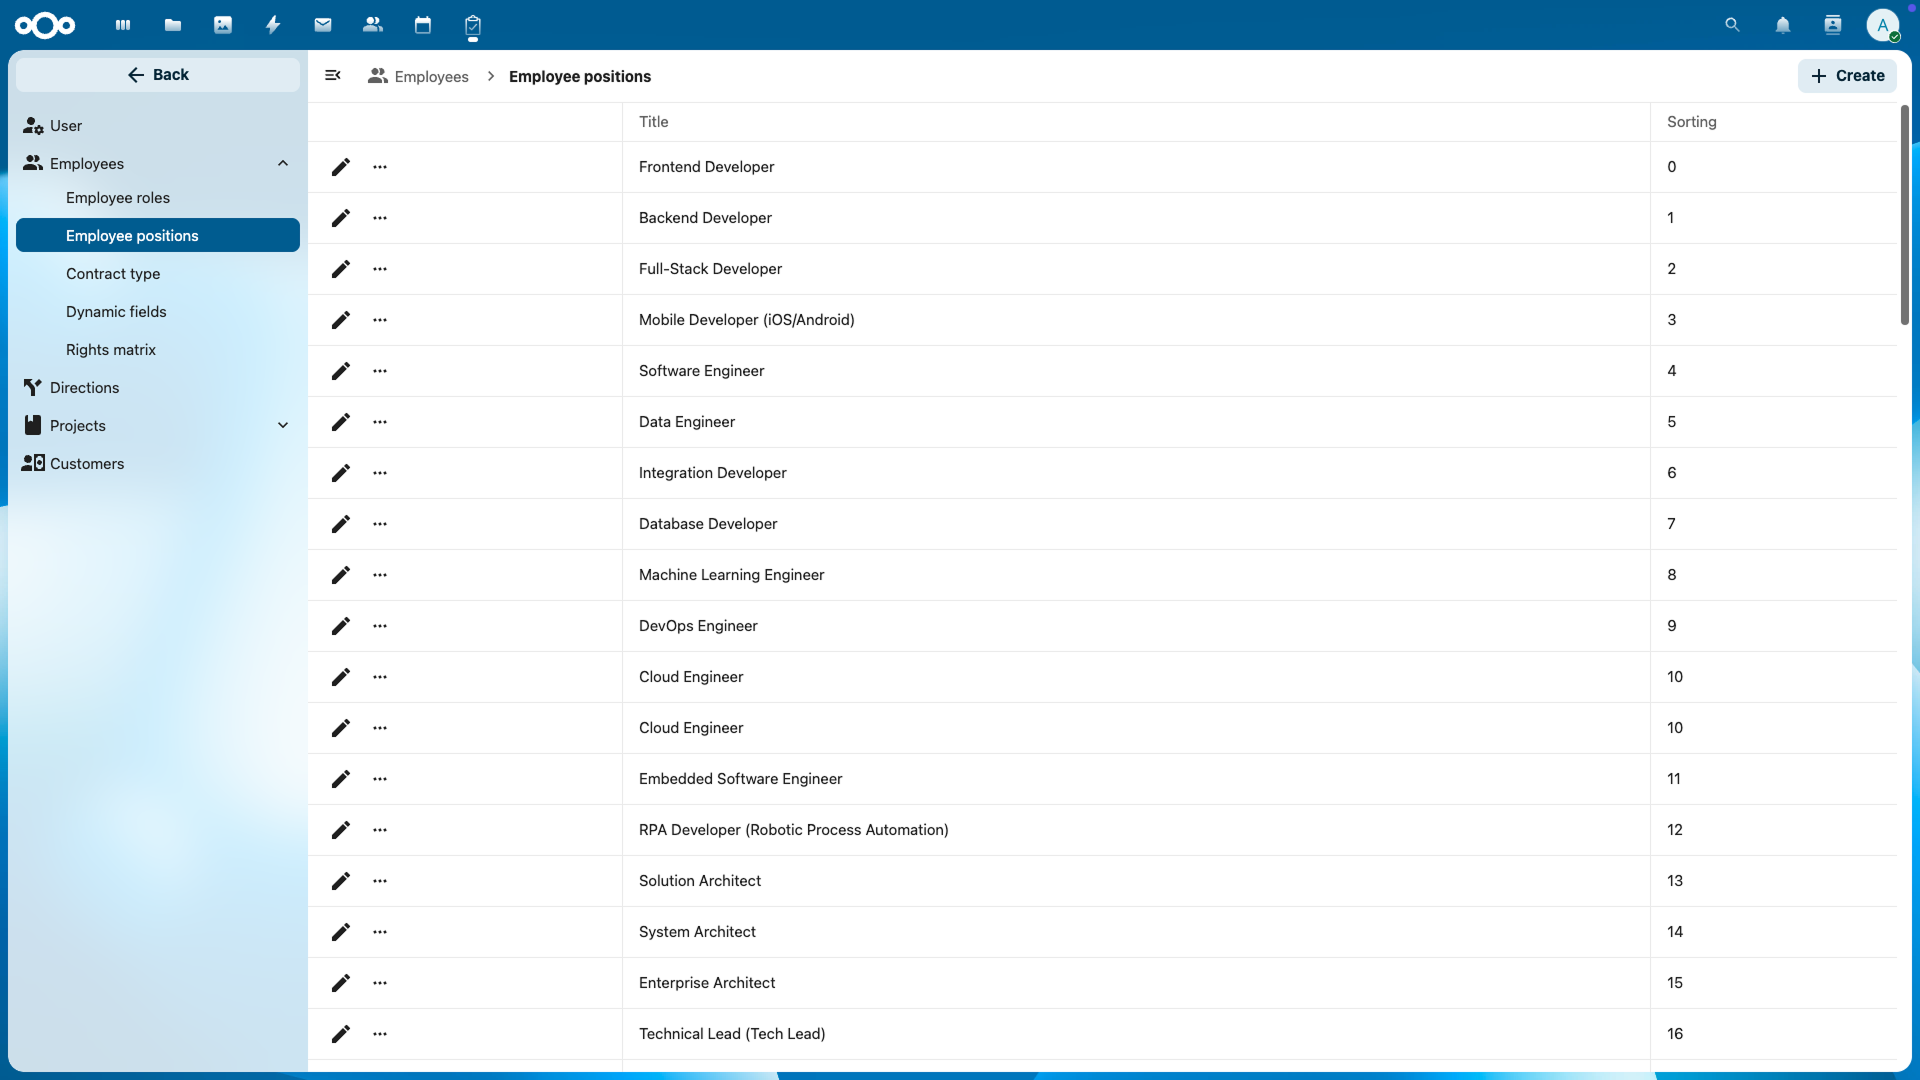Image resolution: width=1920 pixels, height=1080 pixels.
Task: Toggle the navigation sidebar icon
Action: click(x=333, y=76)
